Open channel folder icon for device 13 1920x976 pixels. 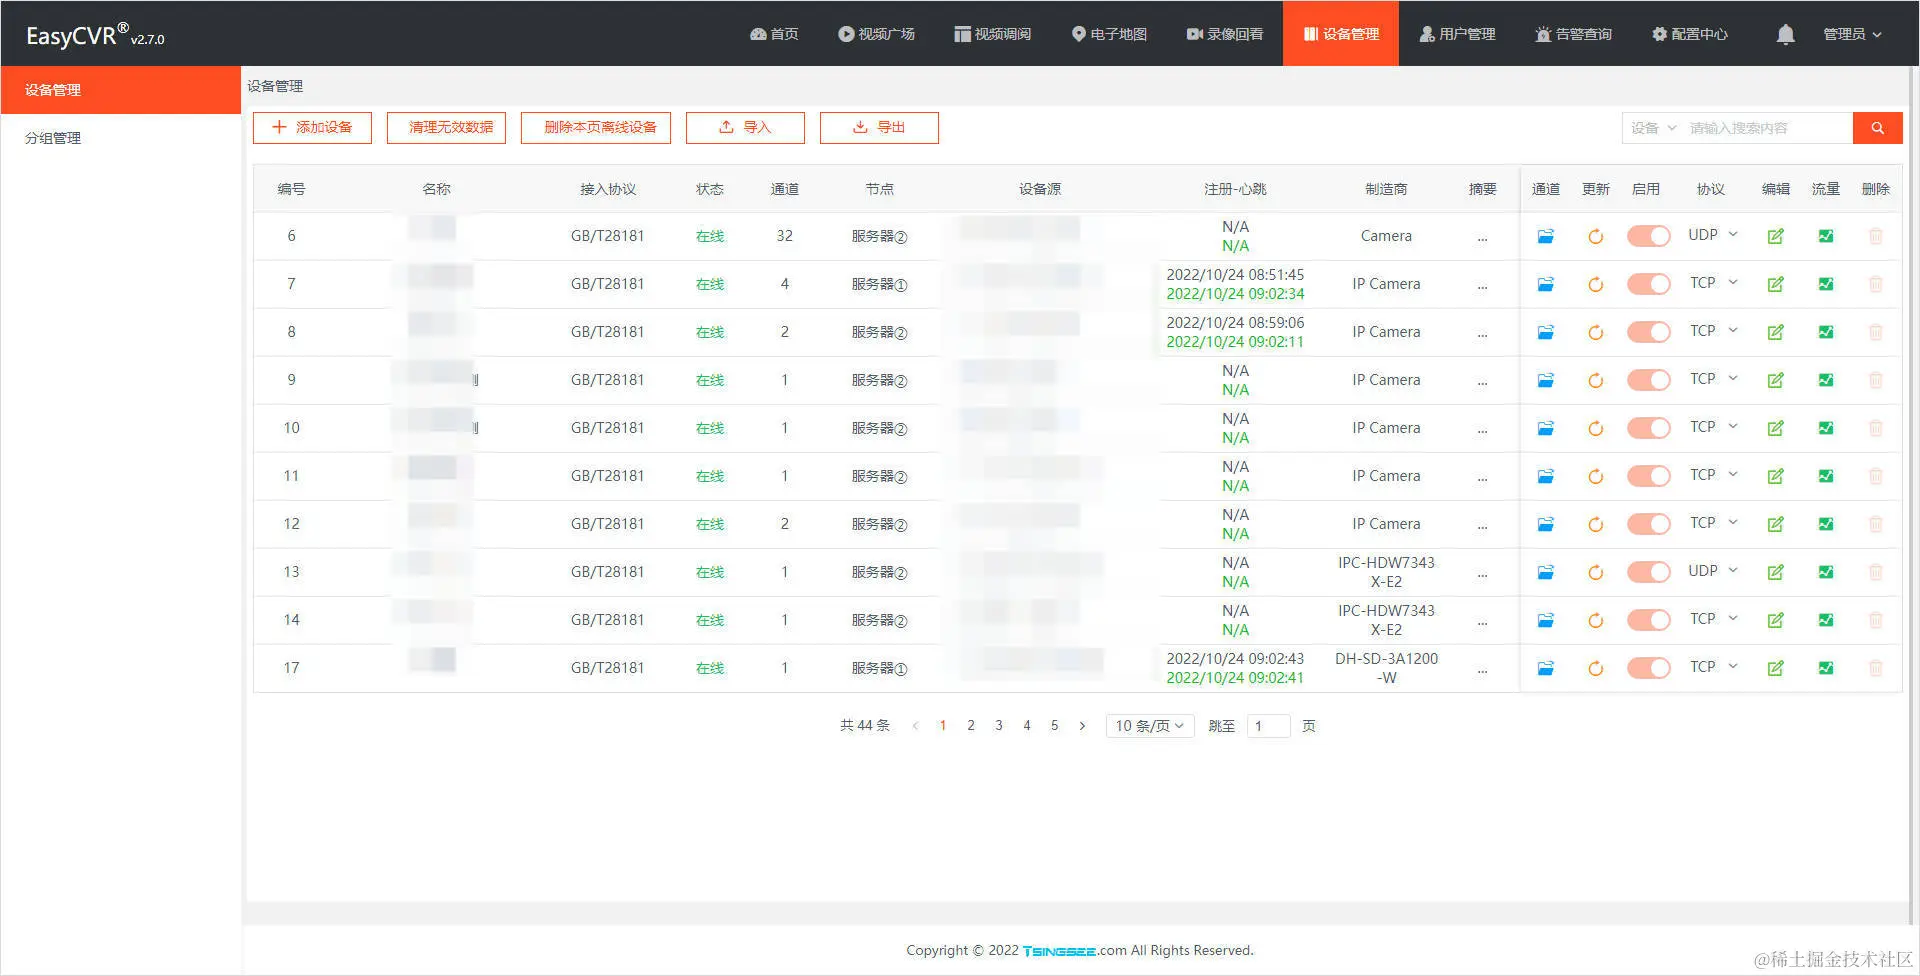1545,572
